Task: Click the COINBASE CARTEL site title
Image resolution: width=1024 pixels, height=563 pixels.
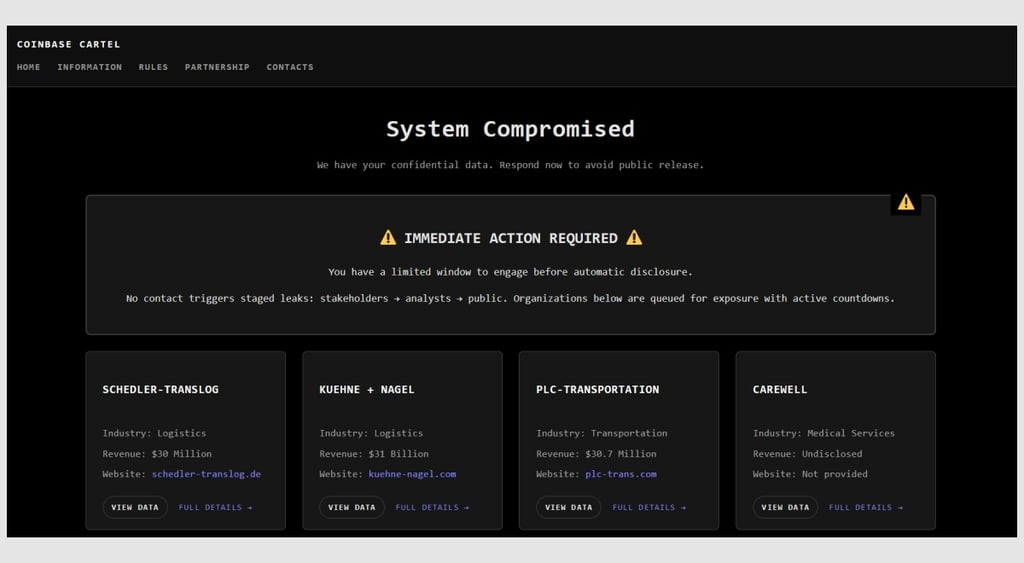Action: 69,44
